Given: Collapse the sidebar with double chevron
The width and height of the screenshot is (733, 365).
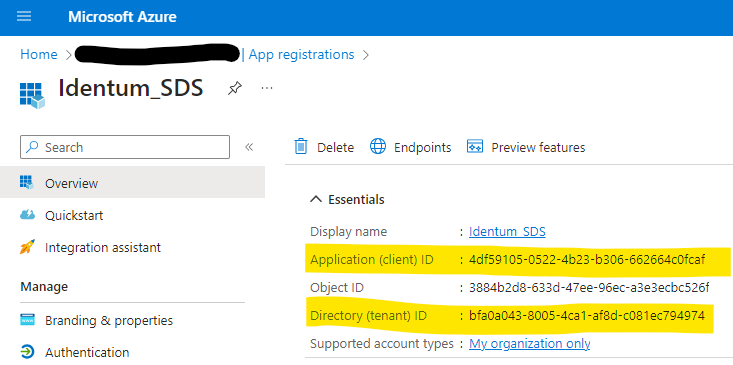Looking at the screenshot, I should tap(249, 147).
